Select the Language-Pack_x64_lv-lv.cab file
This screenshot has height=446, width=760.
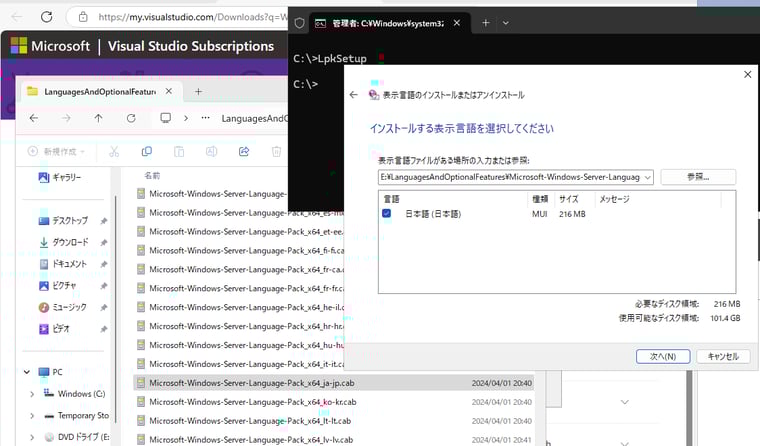pyautogui.click(x=333, y=440)
